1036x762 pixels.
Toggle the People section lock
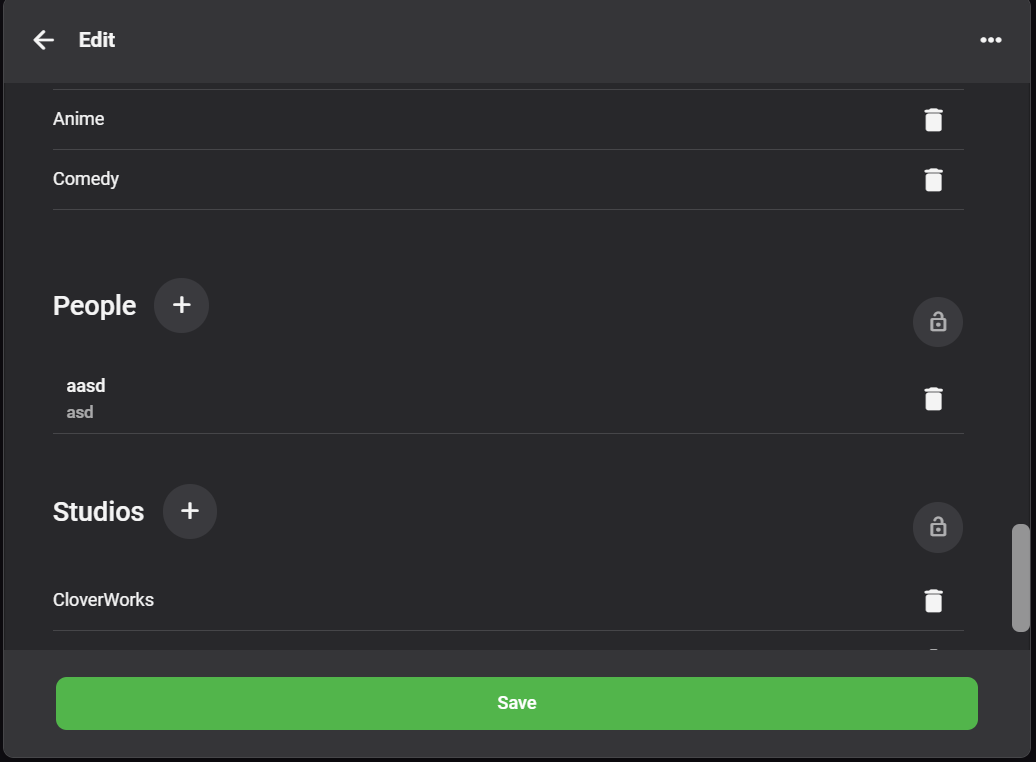[x=937, y=322]
